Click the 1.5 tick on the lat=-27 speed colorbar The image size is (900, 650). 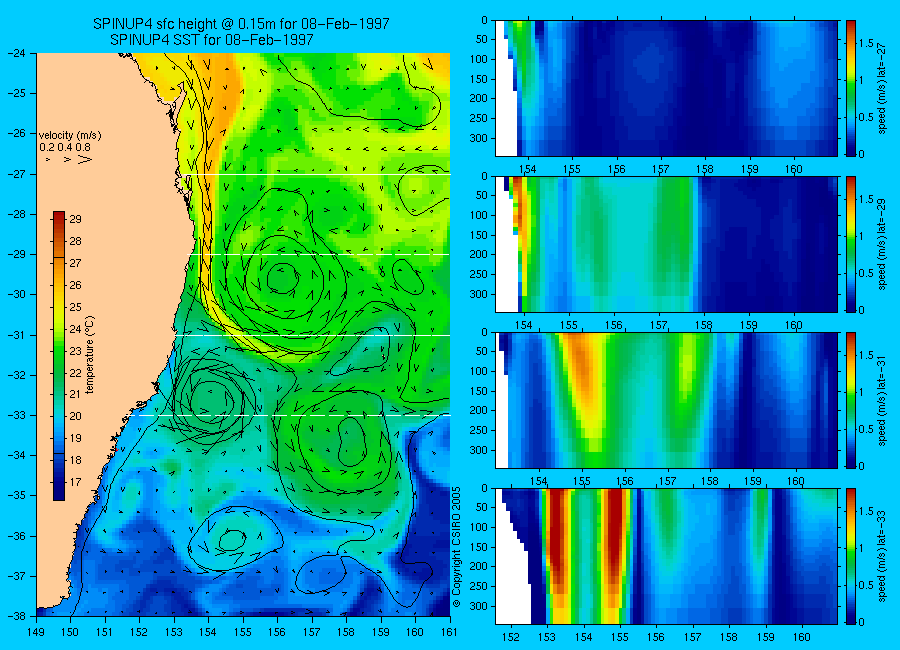tap(867, 44)
